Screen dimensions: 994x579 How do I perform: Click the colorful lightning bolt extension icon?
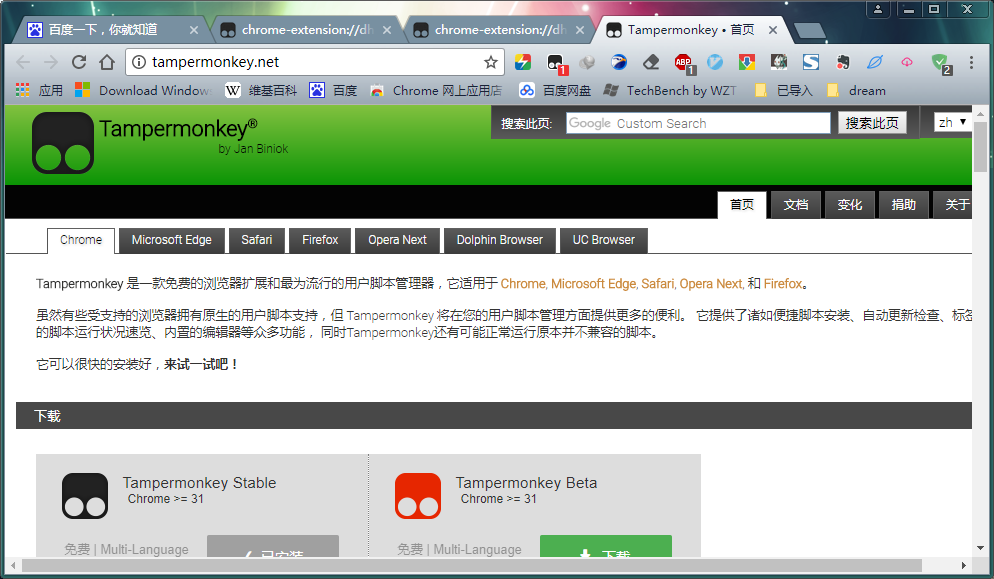point(523,62)
